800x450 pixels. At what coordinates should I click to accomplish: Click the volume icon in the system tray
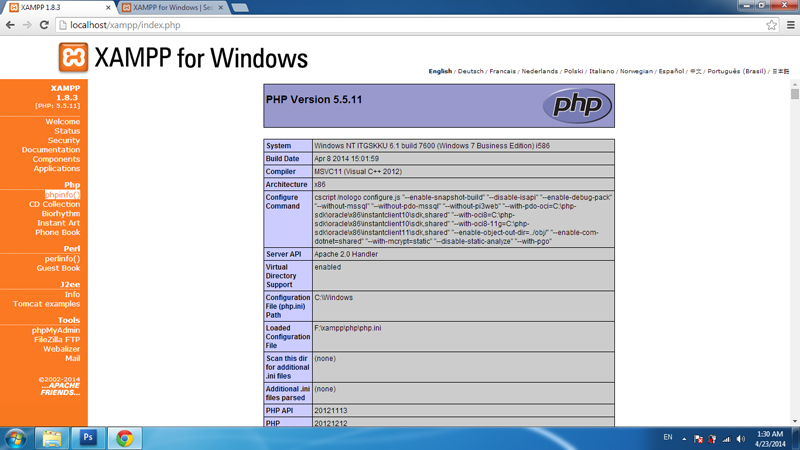[x=741, y=439]
